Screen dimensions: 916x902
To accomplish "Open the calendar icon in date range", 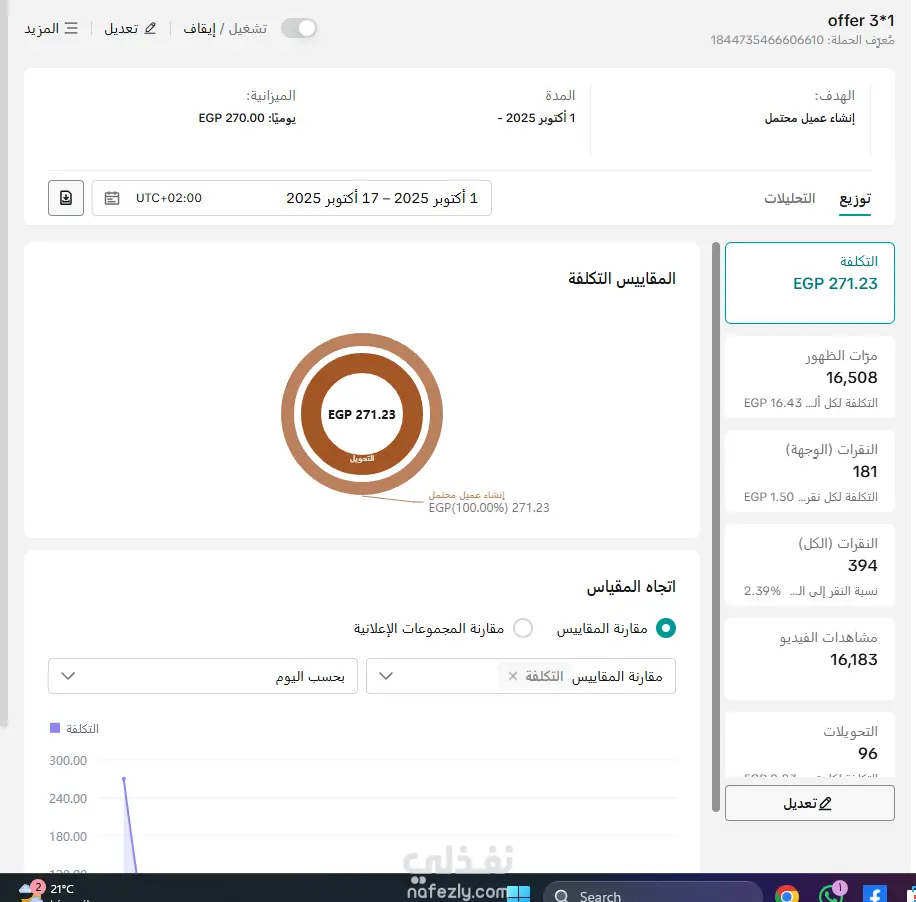I will 112,198.
